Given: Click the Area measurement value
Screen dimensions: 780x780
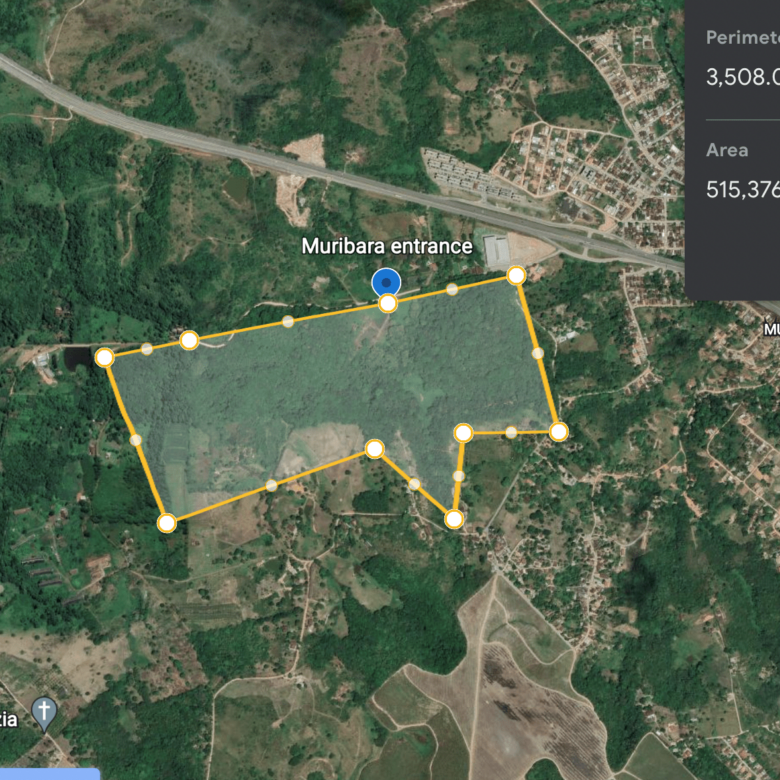Looking at the screenshot, I should click(x=743, y=190).
